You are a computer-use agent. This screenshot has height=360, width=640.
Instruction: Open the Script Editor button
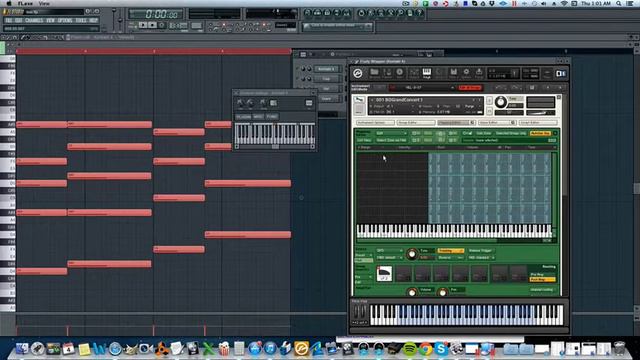(538, 122)
